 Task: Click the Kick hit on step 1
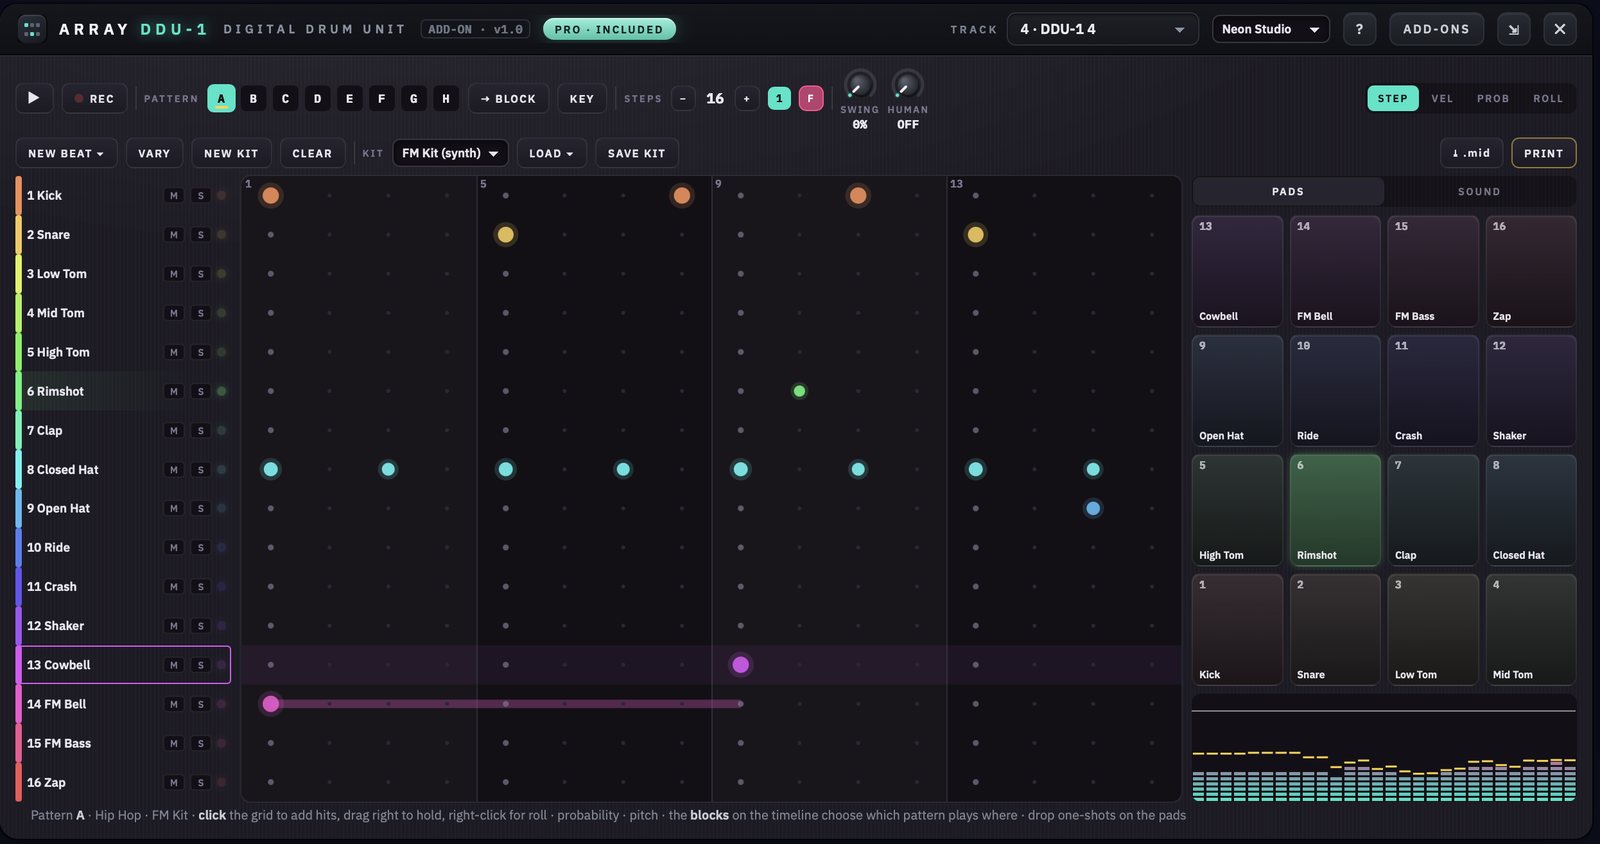click(270, 195)
